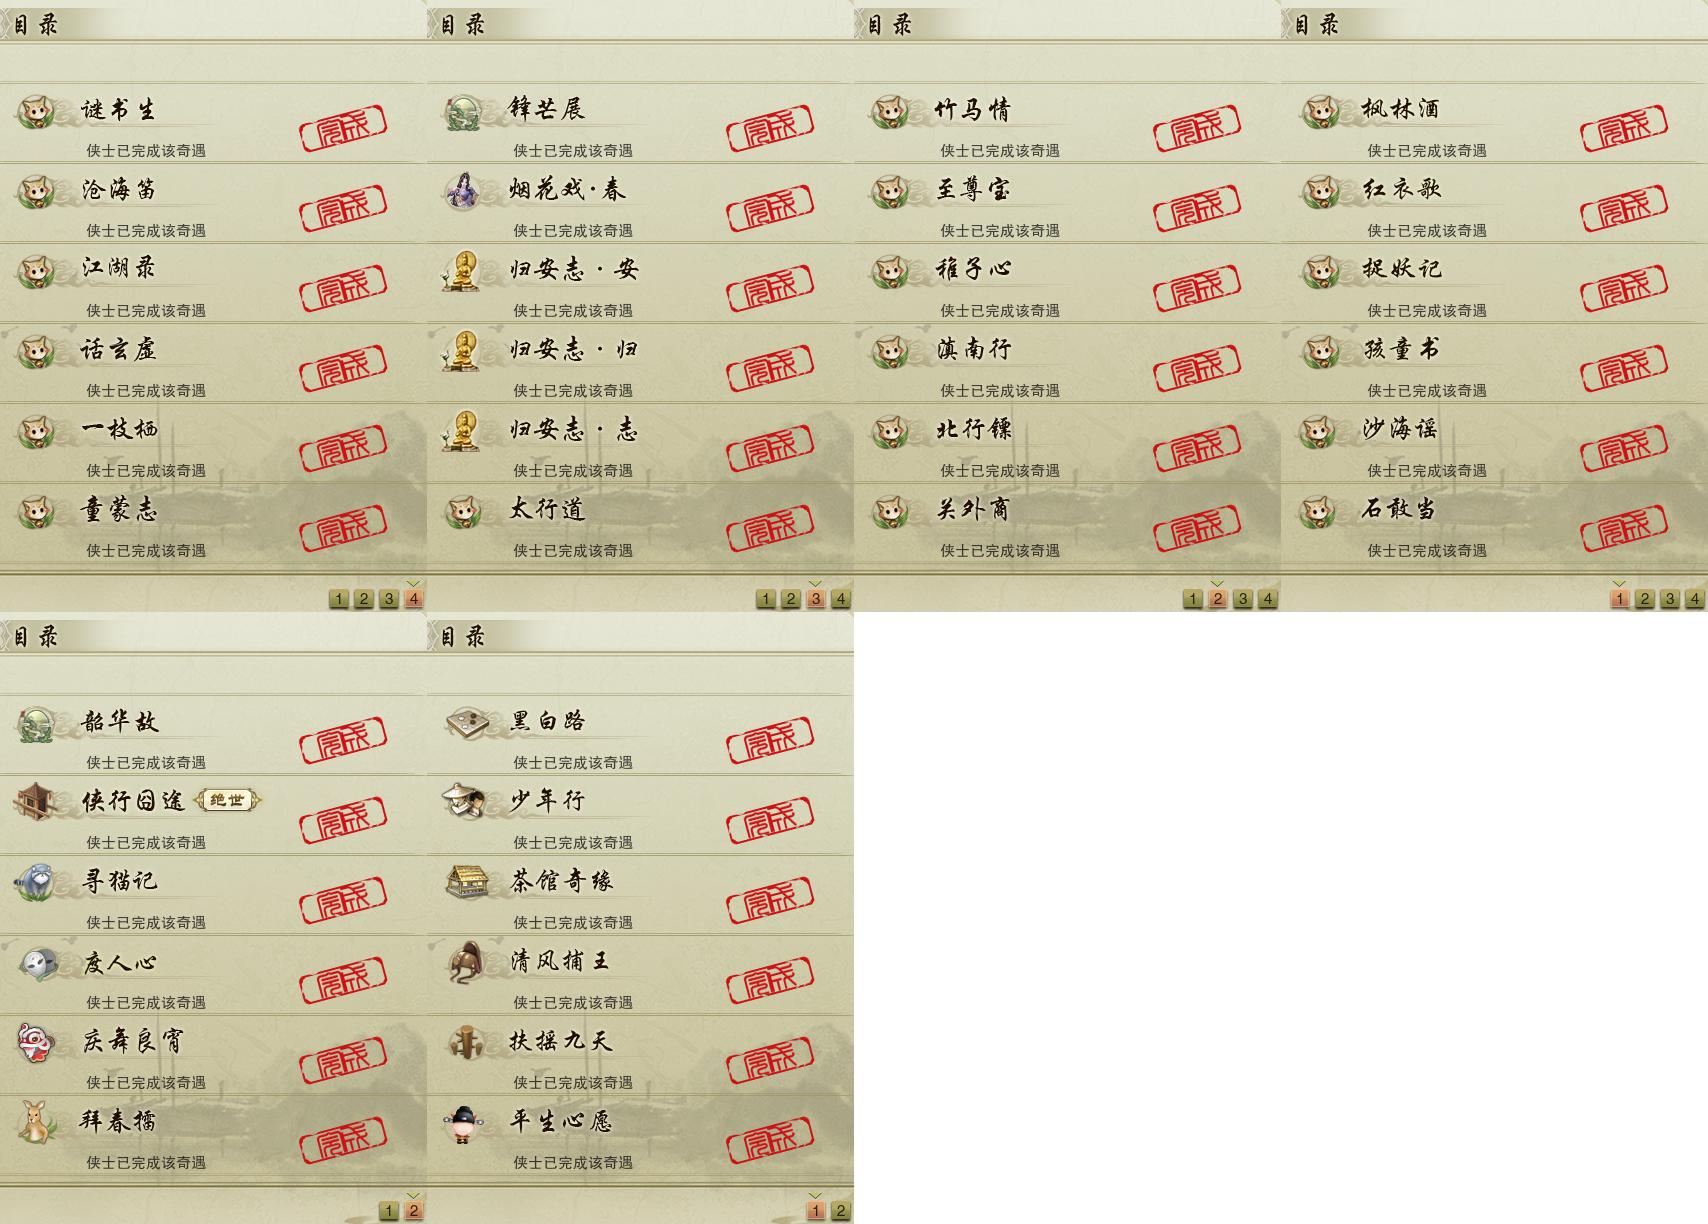The image size is (1708, 1224).
Task: Select the teahouse icon for 茶馆奇缘
Action: pos(464,882)
